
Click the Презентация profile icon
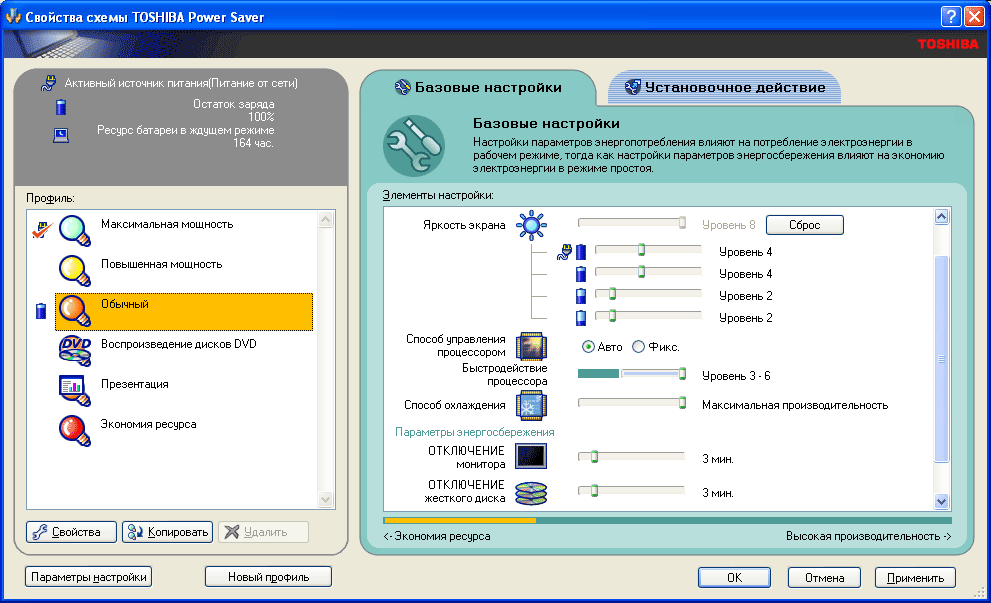75,391
